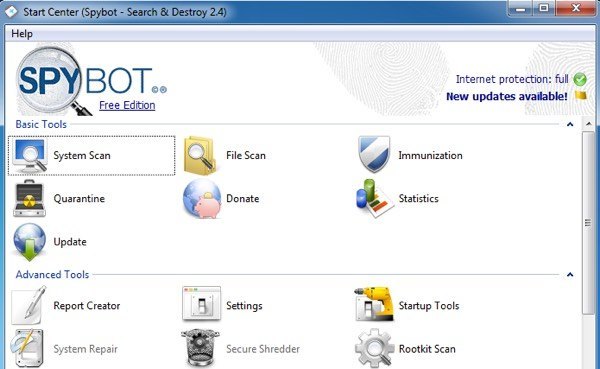
Task: Click the System Repair disk icon
Action: 27,348
